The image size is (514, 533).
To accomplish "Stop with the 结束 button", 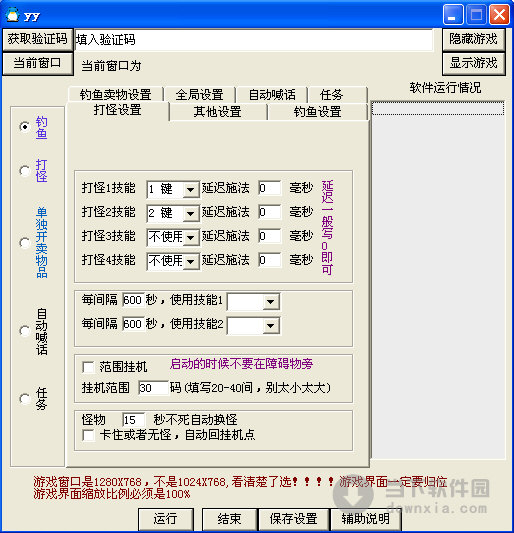I will coord(229,519).
